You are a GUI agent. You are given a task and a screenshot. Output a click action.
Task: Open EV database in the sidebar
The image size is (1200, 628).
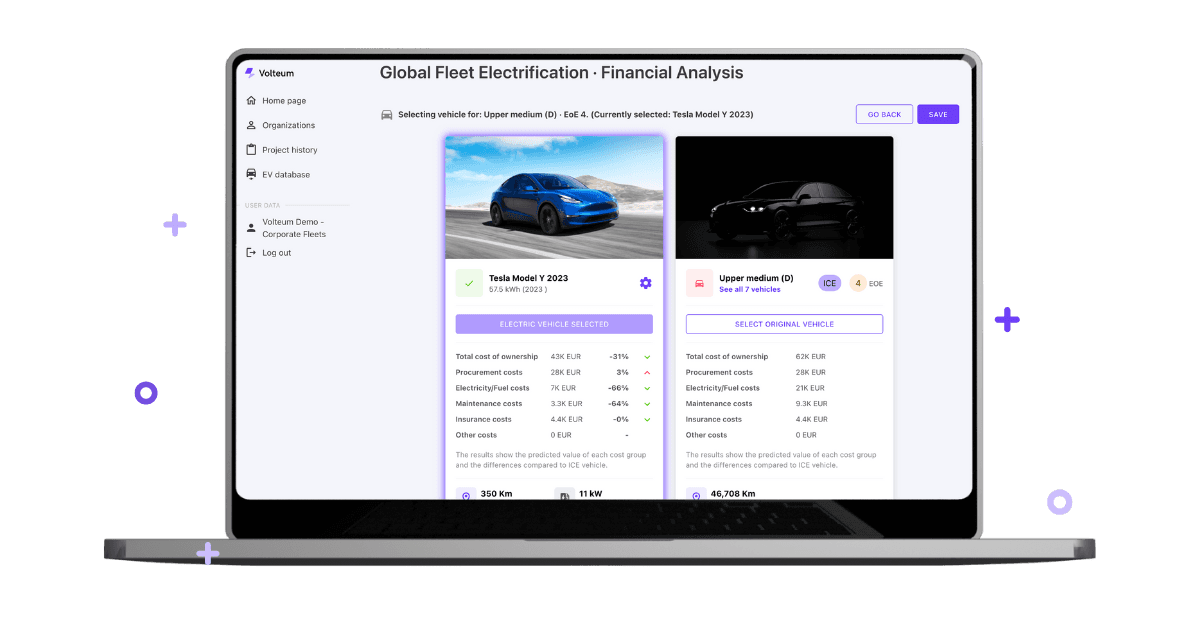pos(286,175)
